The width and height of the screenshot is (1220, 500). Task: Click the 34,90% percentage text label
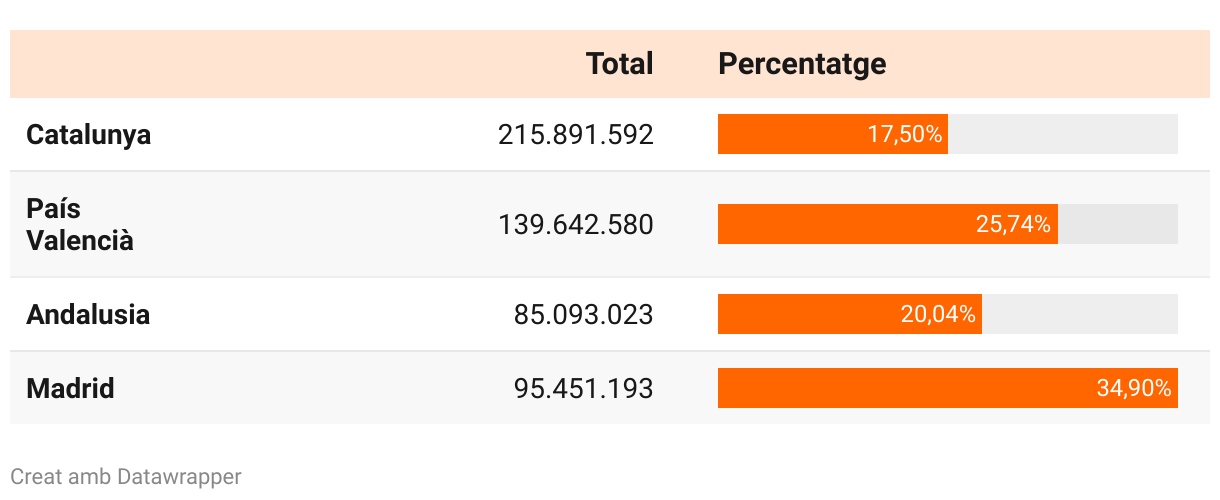(x=1133, y=388)
